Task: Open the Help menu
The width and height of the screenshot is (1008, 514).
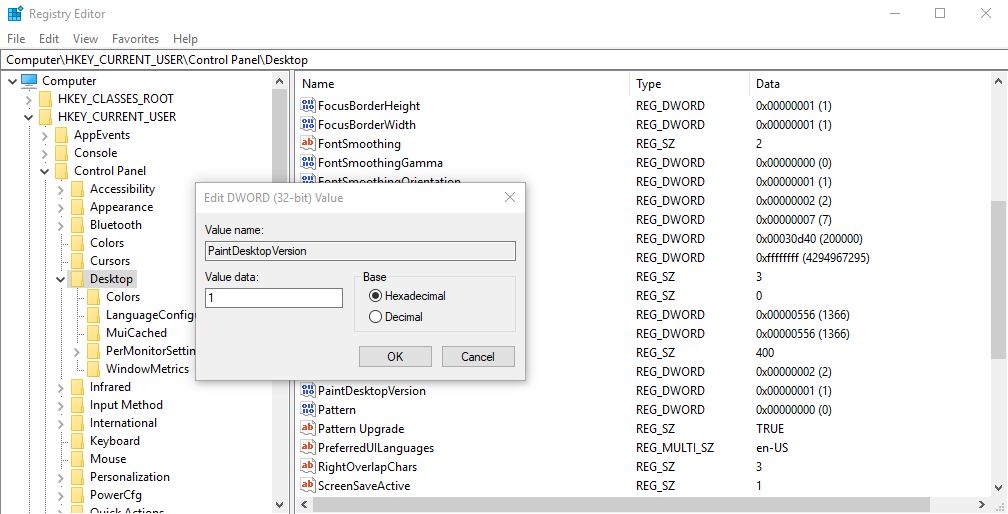Action: pos(185,39)
